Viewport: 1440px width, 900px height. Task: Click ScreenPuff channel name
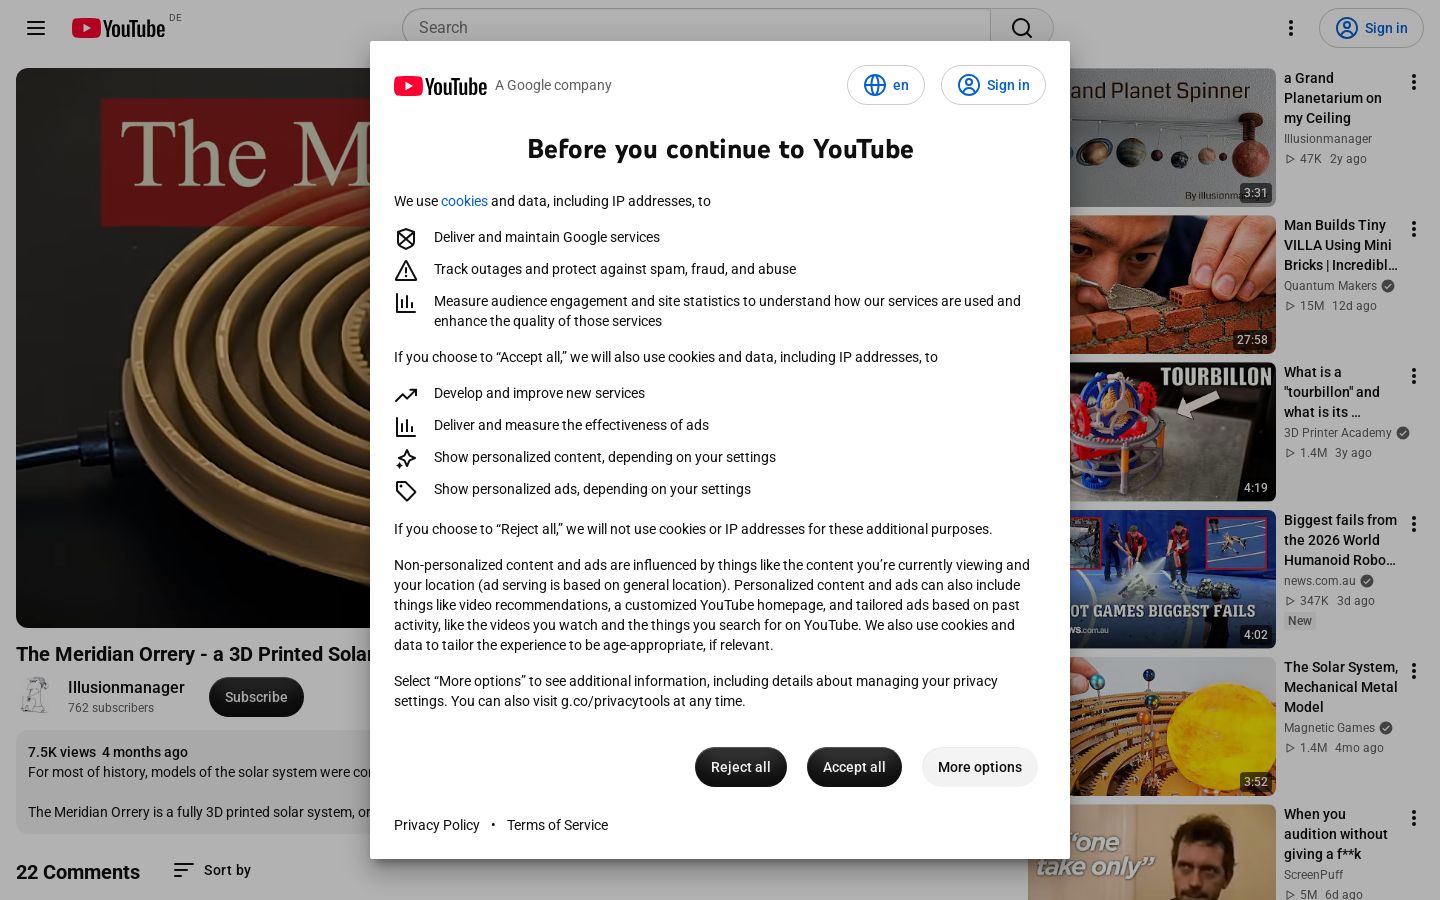coord(1314,875)
